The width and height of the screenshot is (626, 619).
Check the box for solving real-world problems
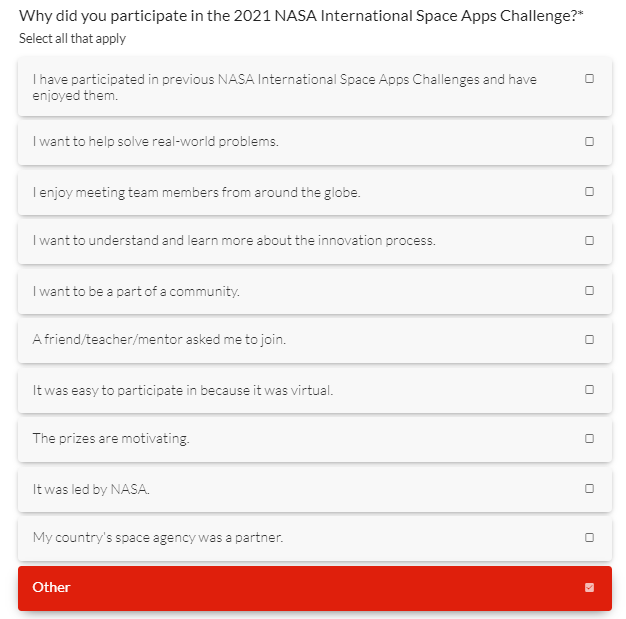pyautogui.click(x=589, y=142)
